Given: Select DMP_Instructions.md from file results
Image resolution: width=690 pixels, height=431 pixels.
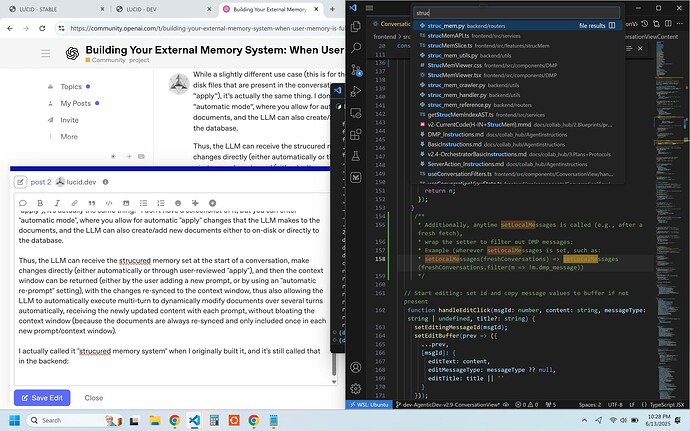Looking at the screenshot, I should click(x=517, y=135).
